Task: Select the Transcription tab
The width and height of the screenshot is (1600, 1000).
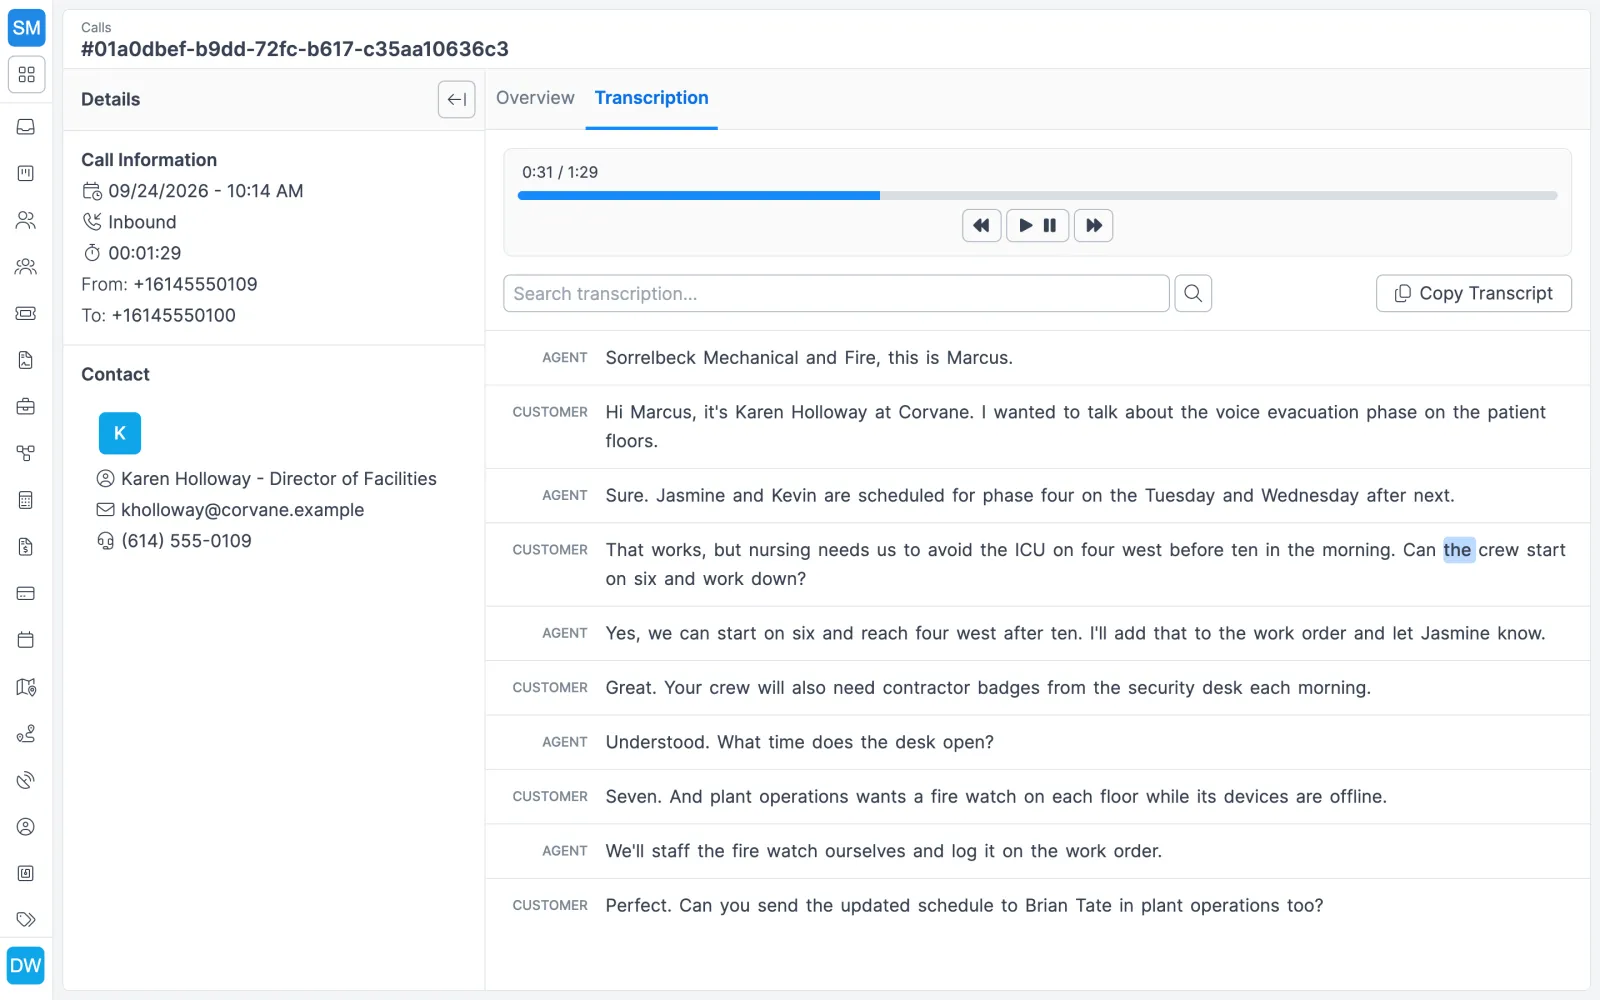Action: tap(651, 98)
